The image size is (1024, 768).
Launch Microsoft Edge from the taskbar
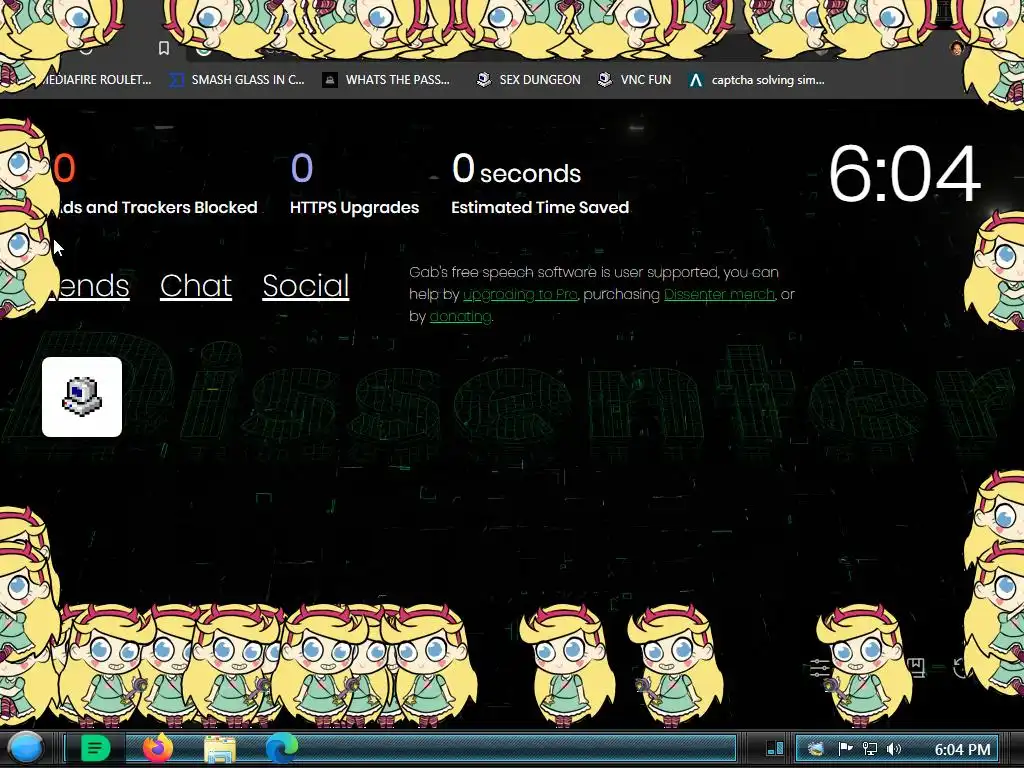281,748
